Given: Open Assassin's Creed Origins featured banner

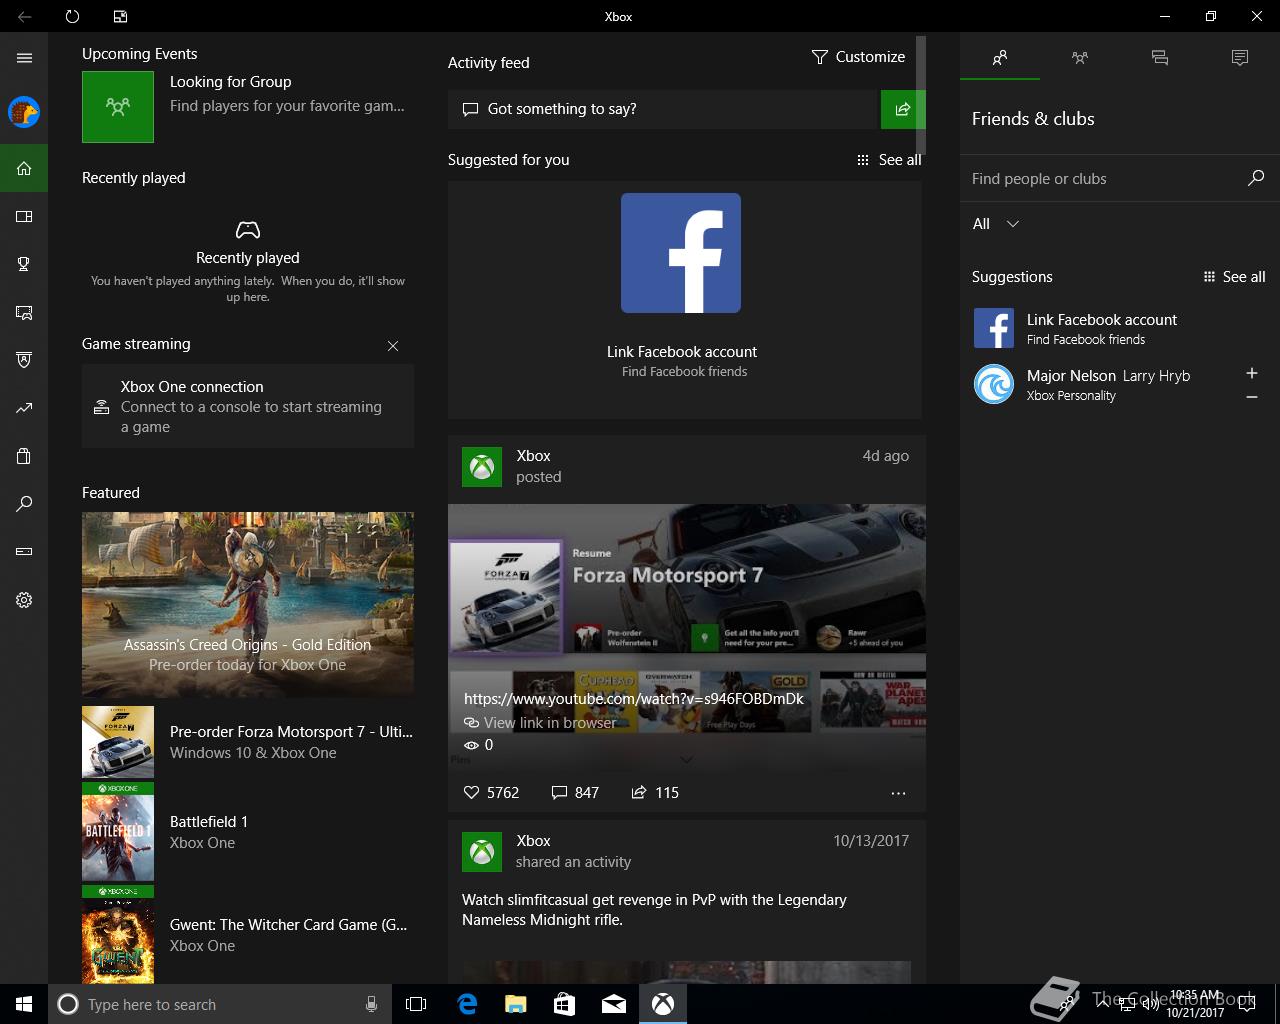Looking at the screenshot, I should pyautogui.click(x=248, y=604).
